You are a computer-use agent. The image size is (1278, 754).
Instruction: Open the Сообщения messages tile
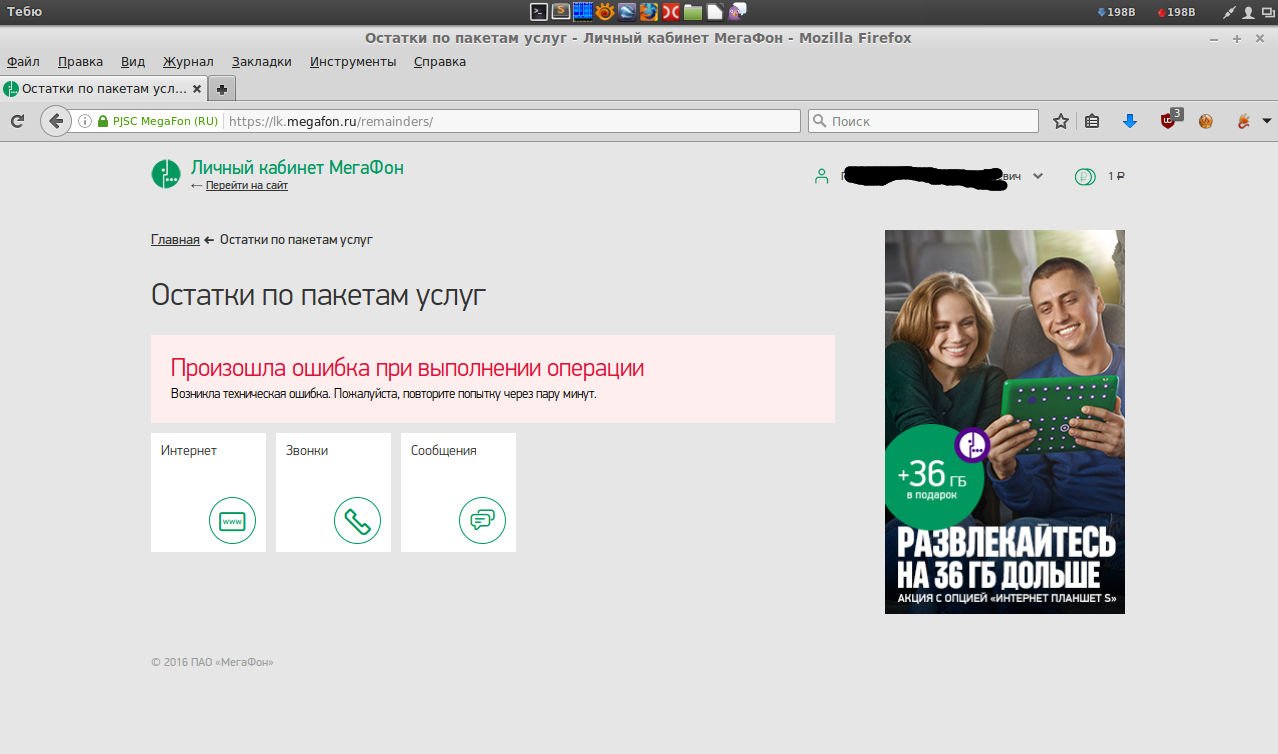(x=458, y=492)
